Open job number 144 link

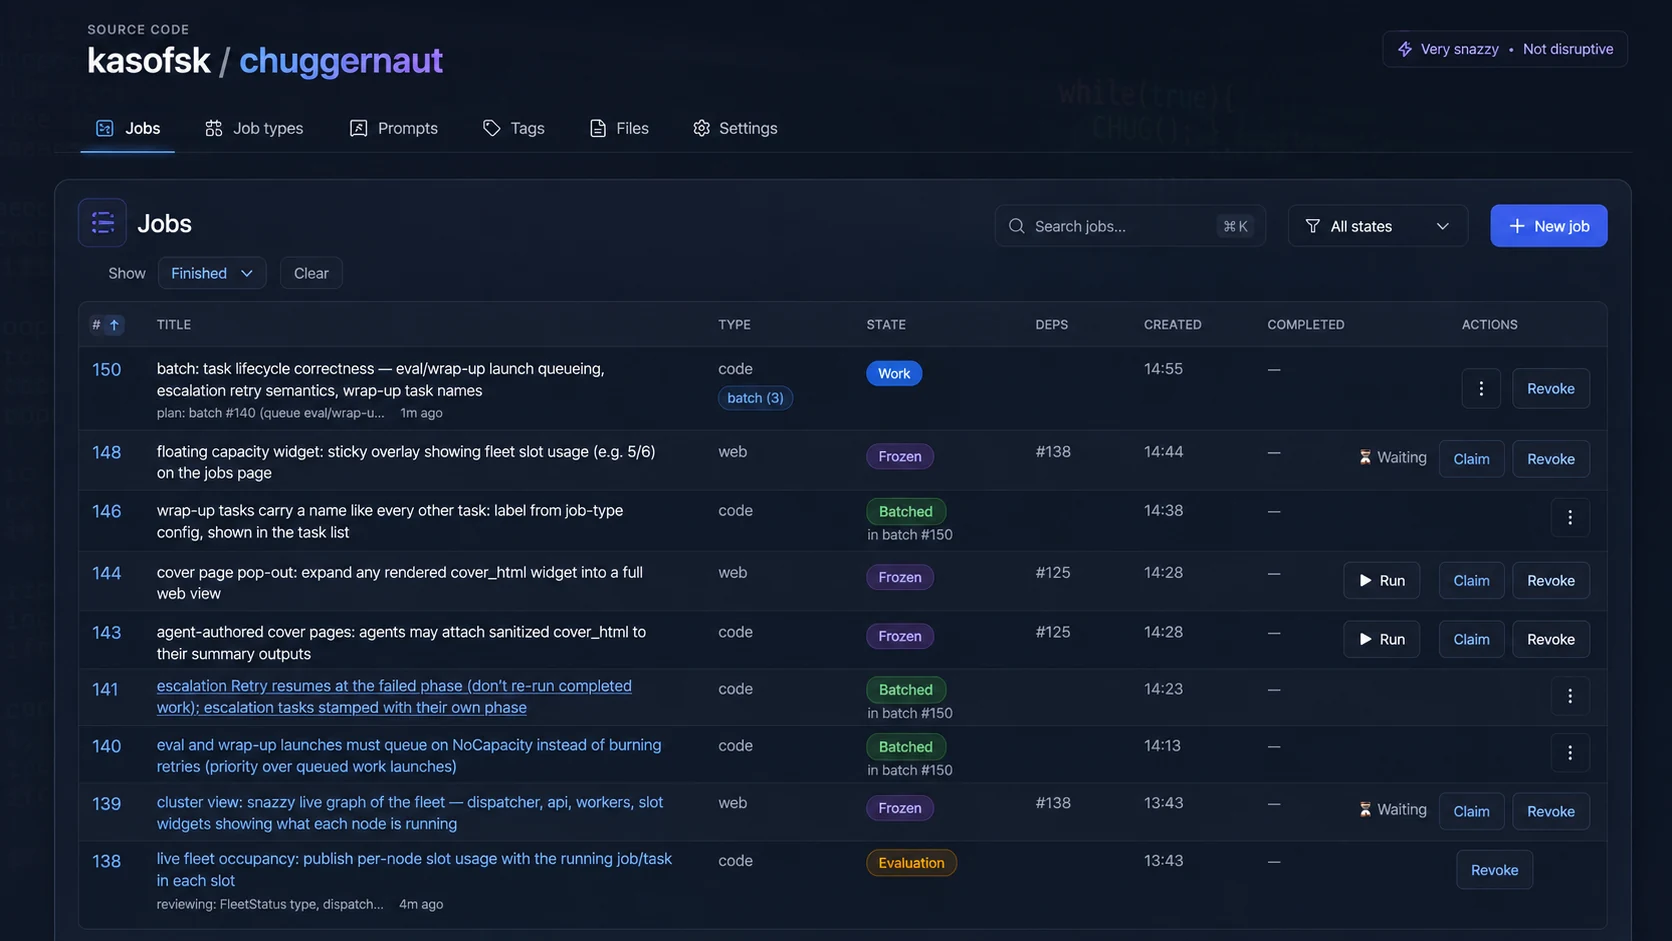tap(107, 574)
